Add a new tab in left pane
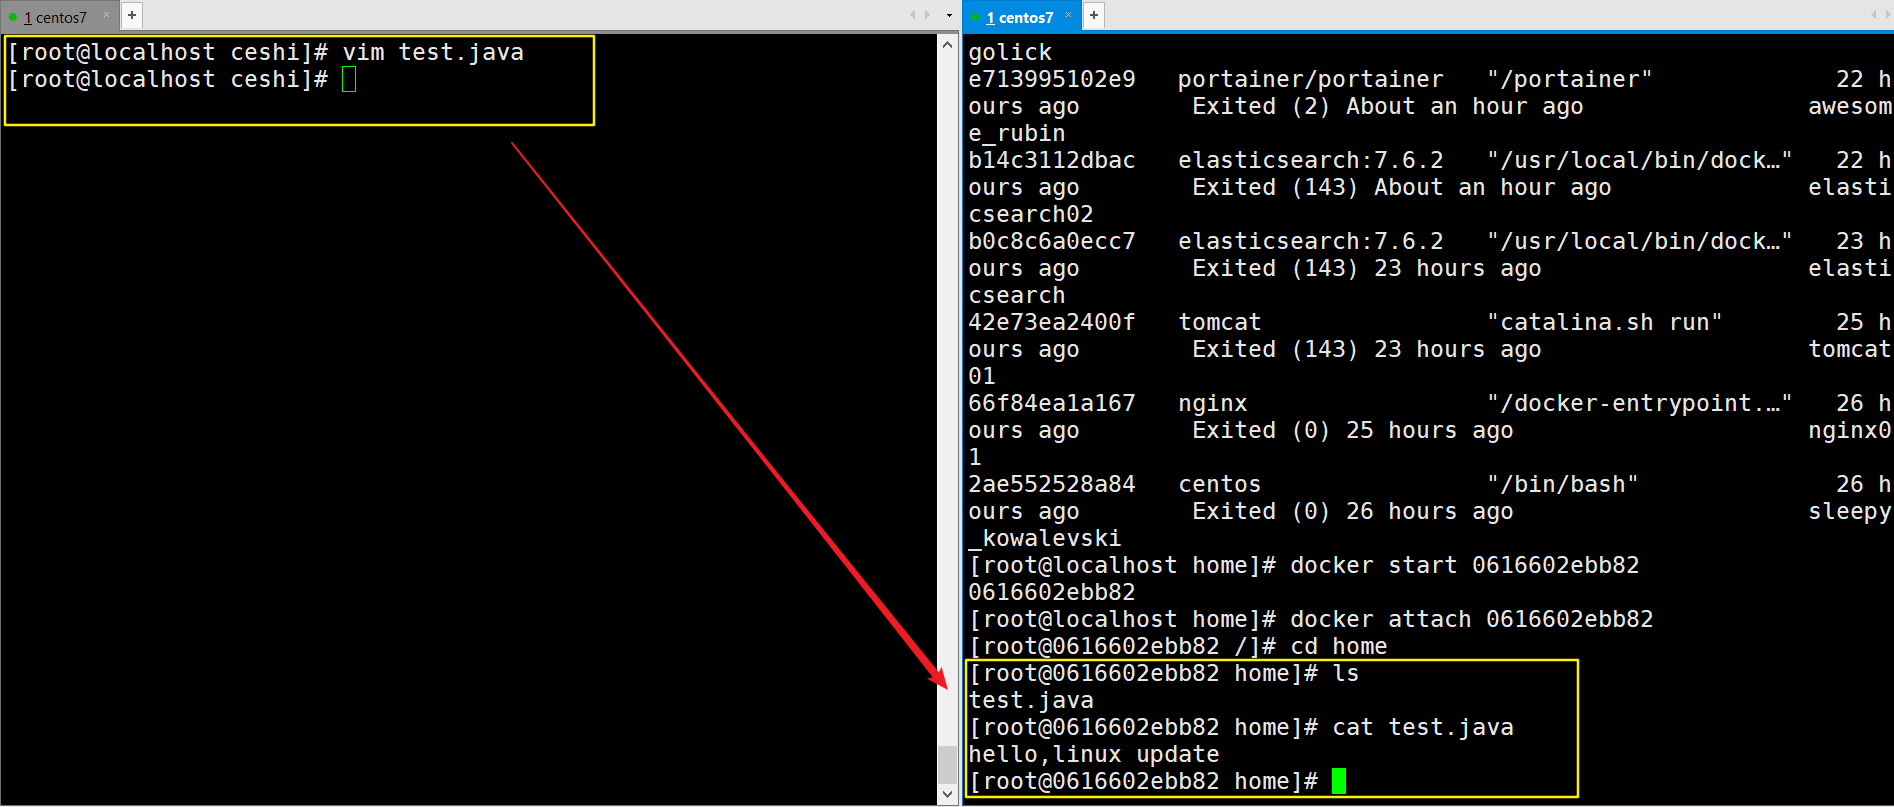Viewport: 1894px width, 807px height. [132, 15]
